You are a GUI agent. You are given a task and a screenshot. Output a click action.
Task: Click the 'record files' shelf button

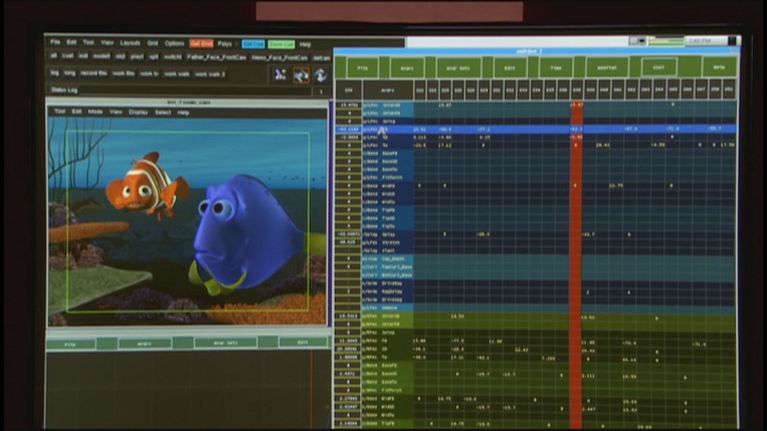pos(94,73)
